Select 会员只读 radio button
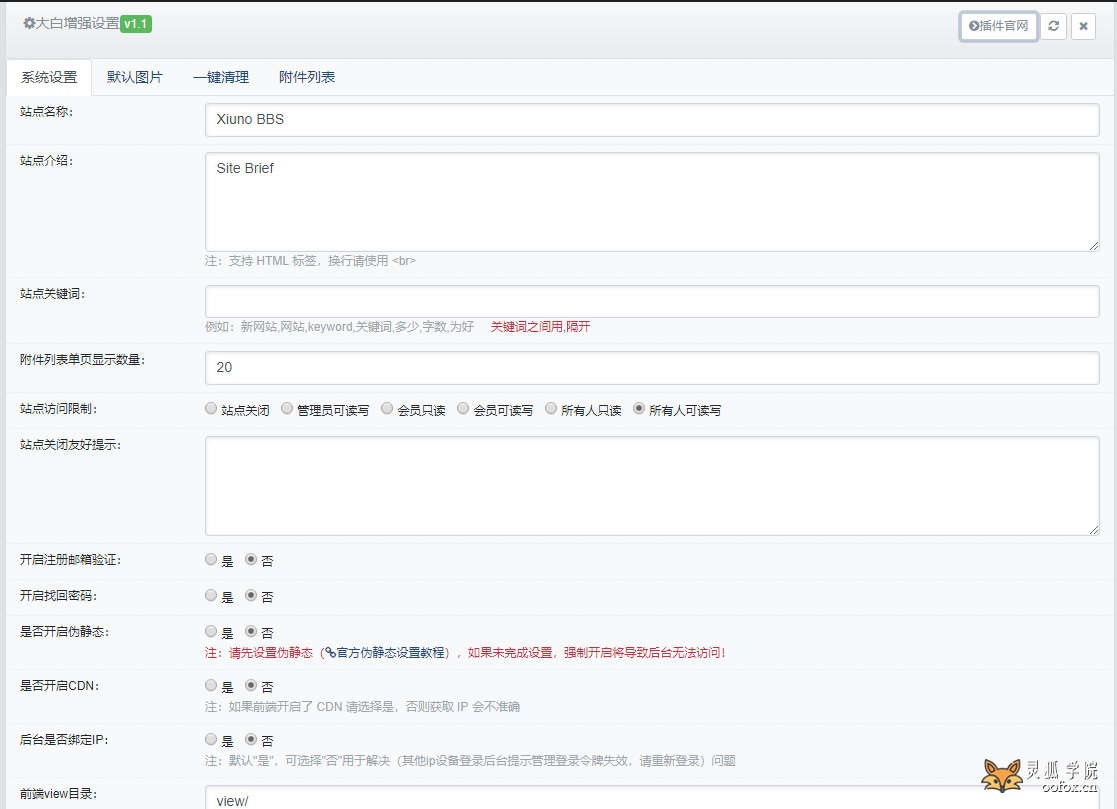This screenshot has height=809, width=1117. 387,409
